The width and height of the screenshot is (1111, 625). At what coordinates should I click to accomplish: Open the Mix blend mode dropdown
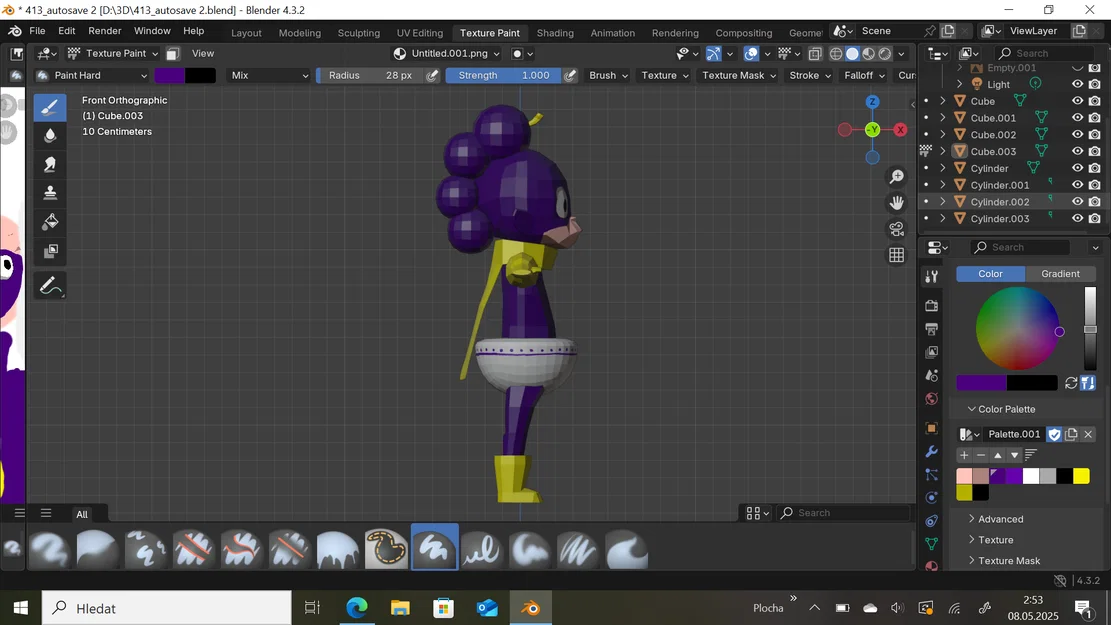tap(270, 75)
